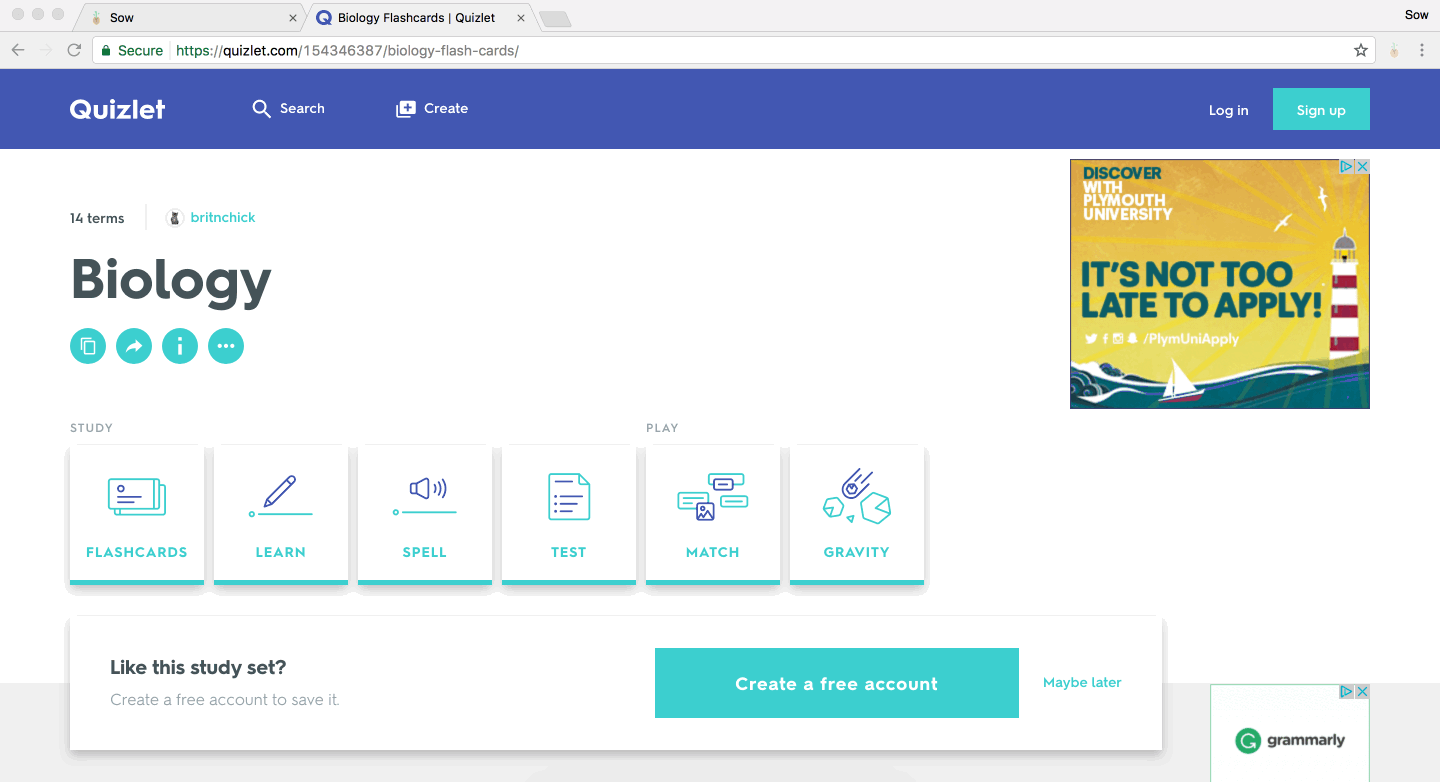Close the Sow tab
1440x782 pixels.
293,18
